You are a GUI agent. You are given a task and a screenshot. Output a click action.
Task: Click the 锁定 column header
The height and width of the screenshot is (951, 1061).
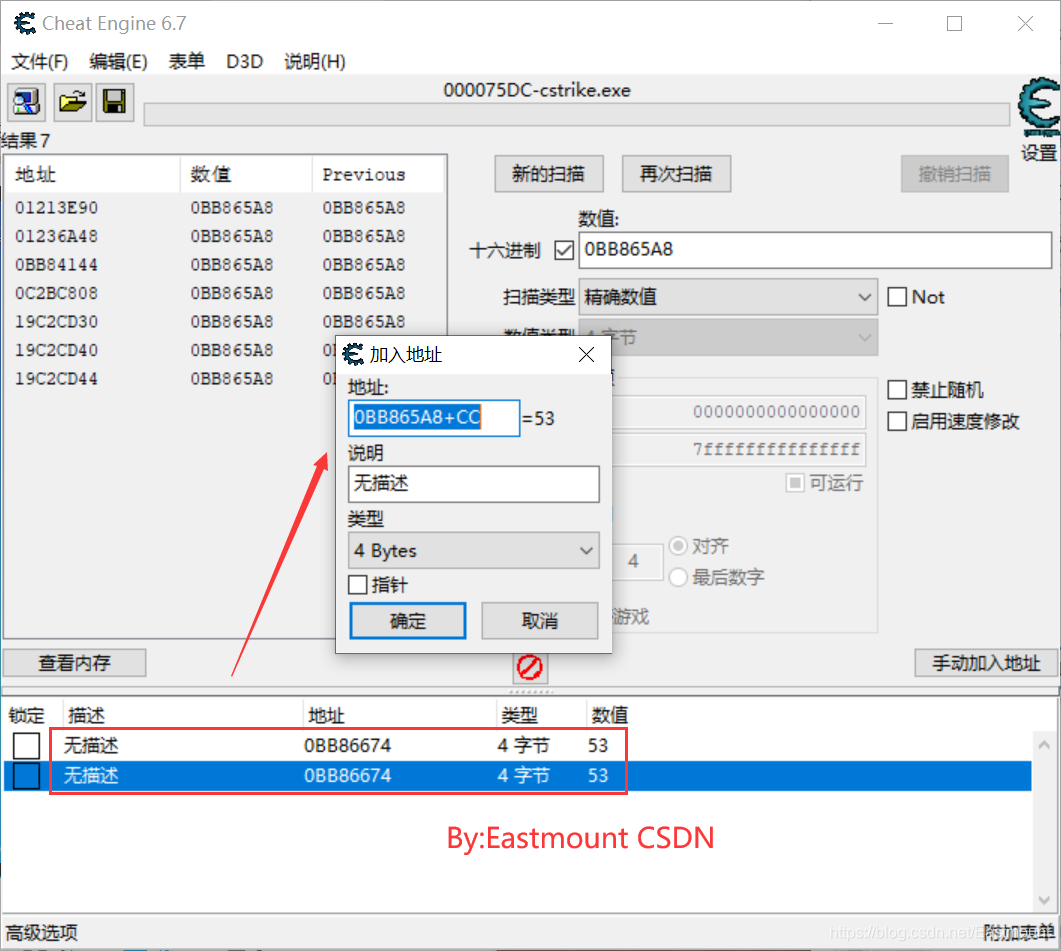pos(27,715)
